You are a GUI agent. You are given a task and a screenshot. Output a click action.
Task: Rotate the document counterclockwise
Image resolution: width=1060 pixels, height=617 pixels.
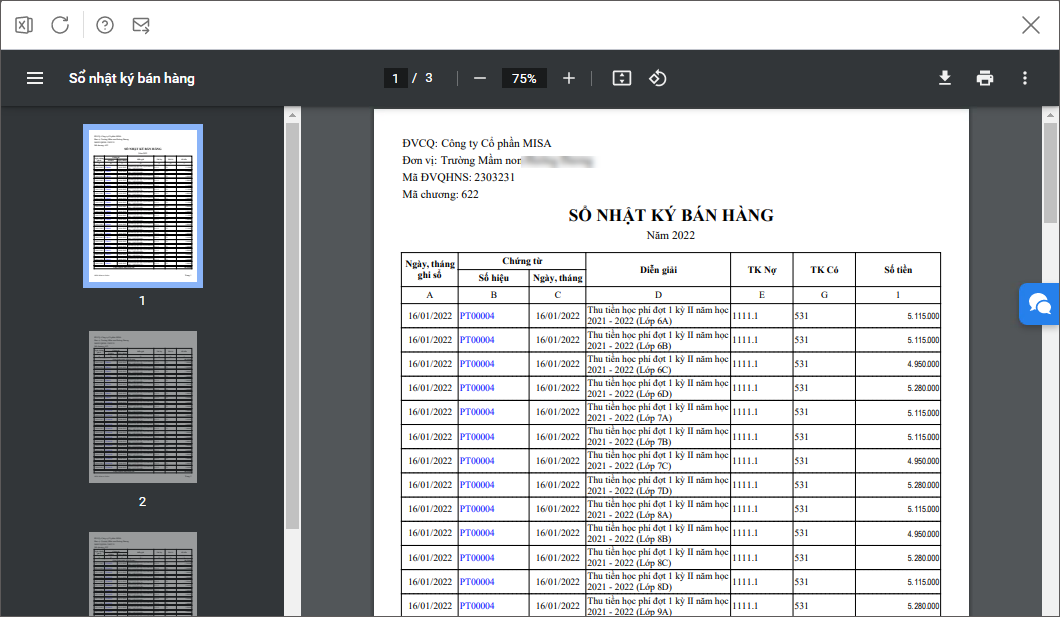pos(657,78)
